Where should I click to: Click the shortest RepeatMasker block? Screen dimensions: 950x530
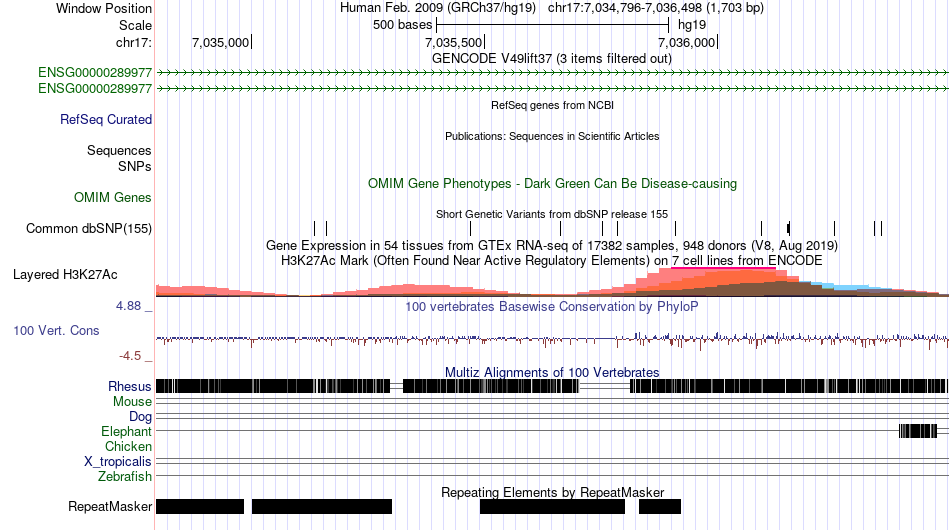[x=660, y=506]
